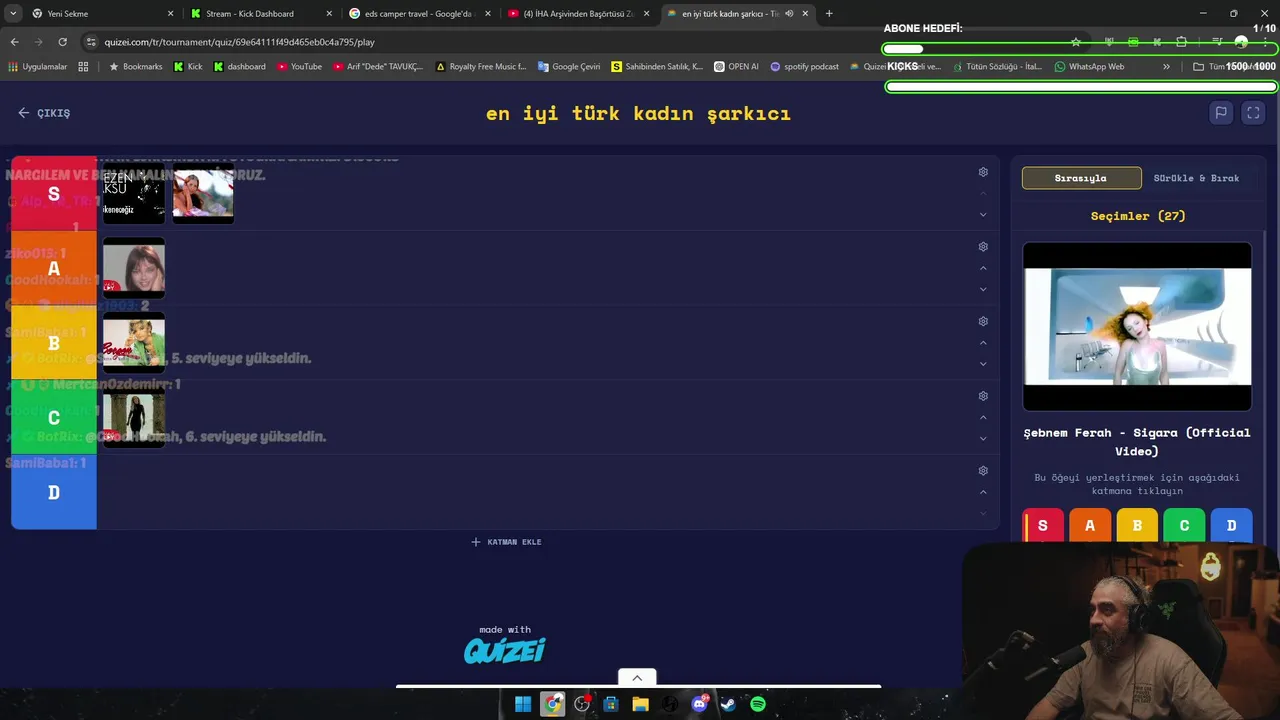Switch to Sürükle & Bırak mode
The width and height of the screenshot is (1280, 720).
click(1196, 178)
